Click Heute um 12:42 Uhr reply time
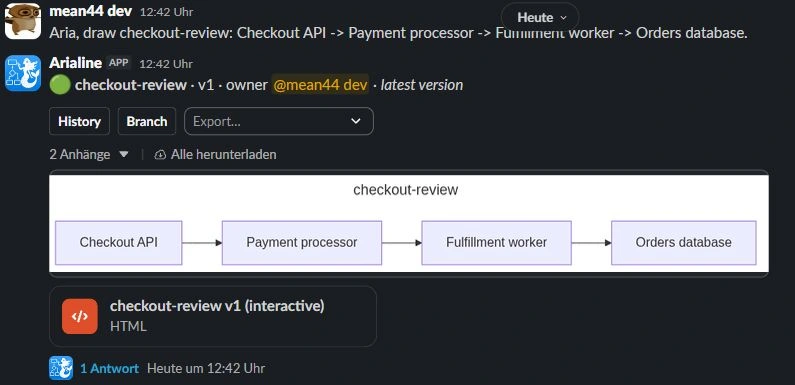Viewport: 795px width, 385px height. pyautogui.click(x=206, y=368)
